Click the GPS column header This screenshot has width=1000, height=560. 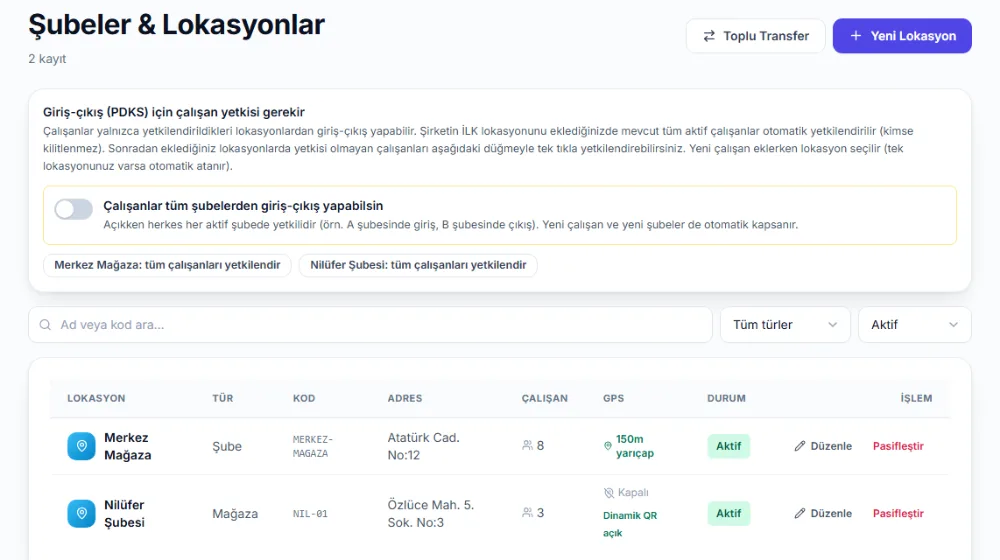(614, 398)
